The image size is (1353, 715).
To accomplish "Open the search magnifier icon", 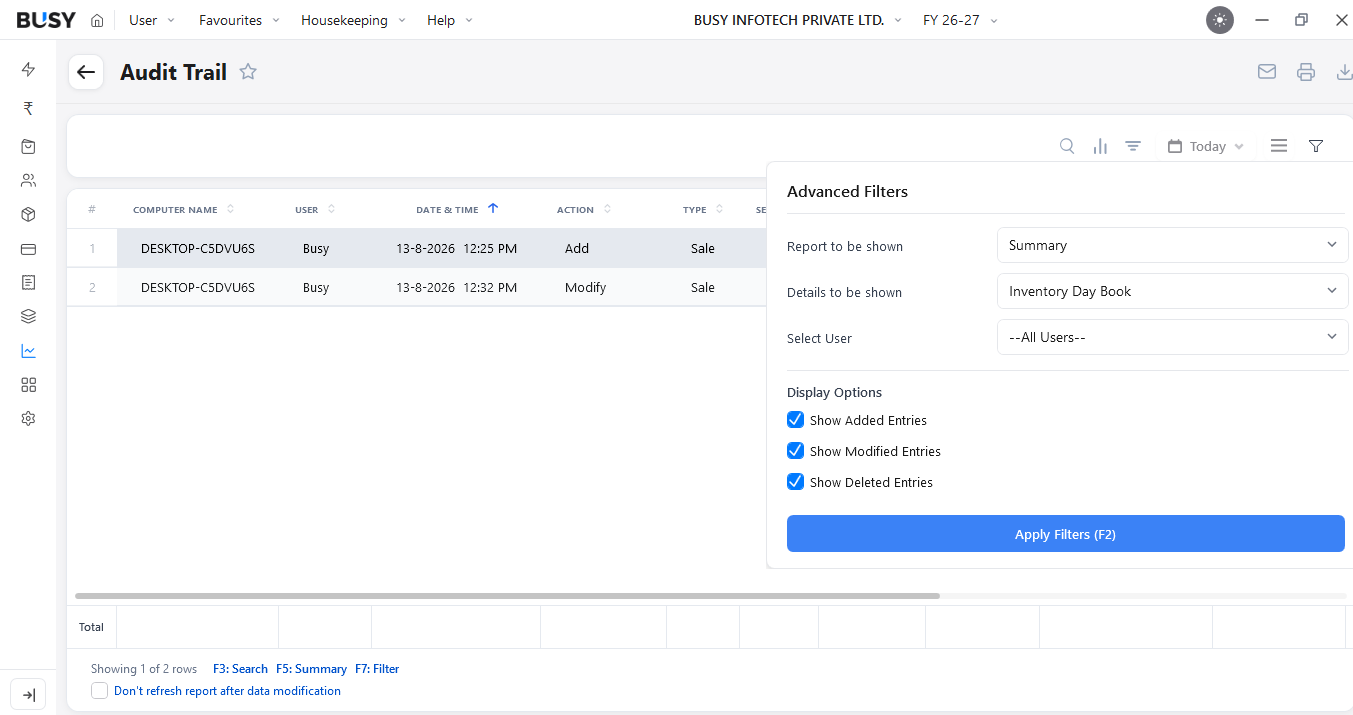I will [x=1067, y=146].
